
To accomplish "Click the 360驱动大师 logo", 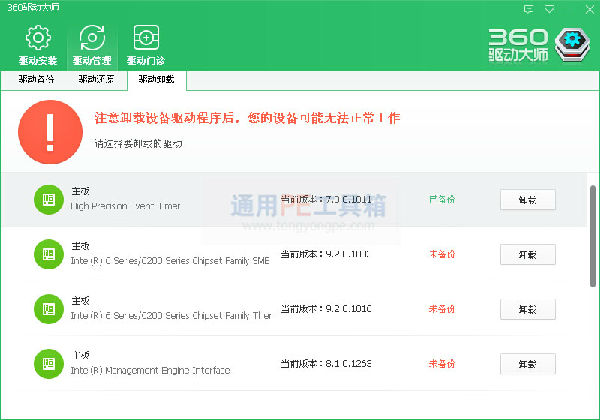I will (539, 45).
